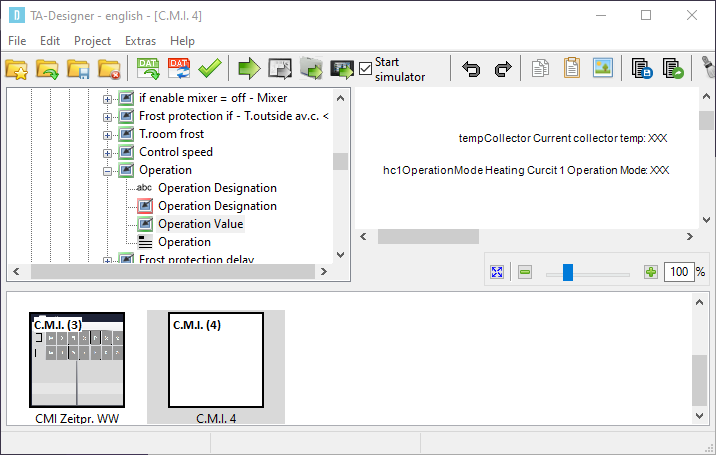
Task: Collapse the Operation tree node
Action: [108, 170]
